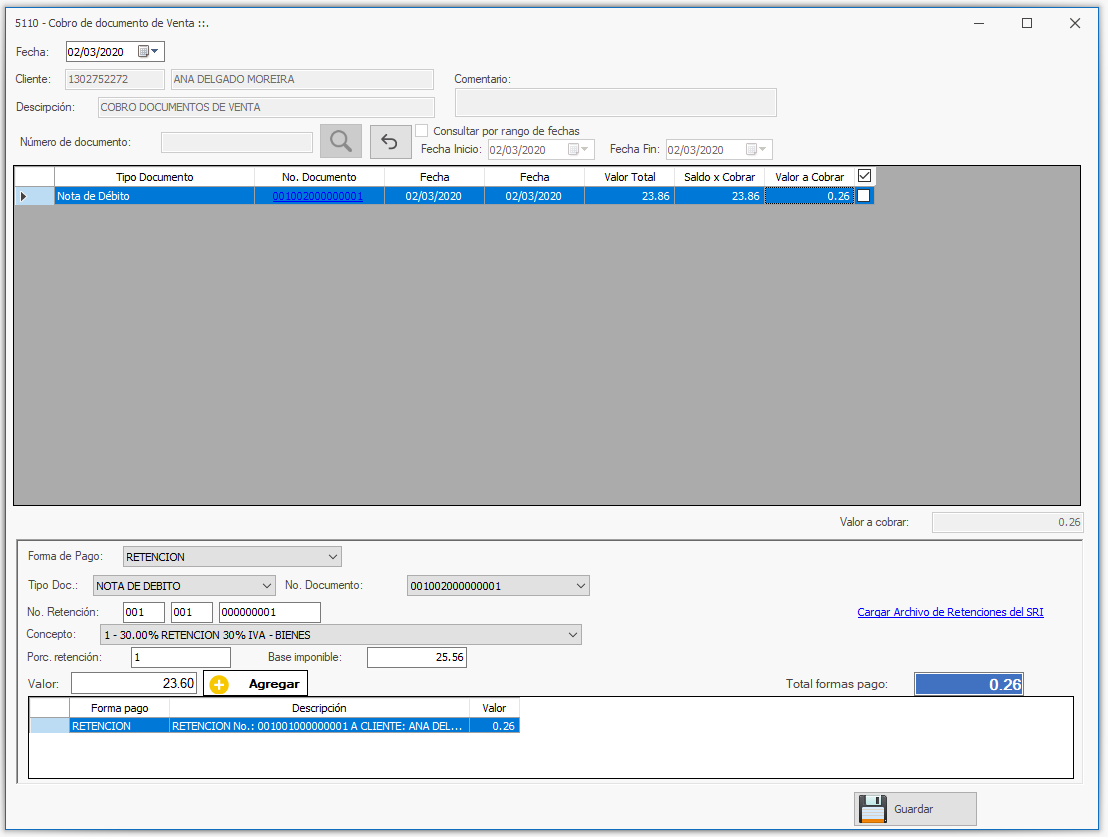Click the row selector arrow for Nota de Débito
1108x837 pixels.
coord(24,196)
